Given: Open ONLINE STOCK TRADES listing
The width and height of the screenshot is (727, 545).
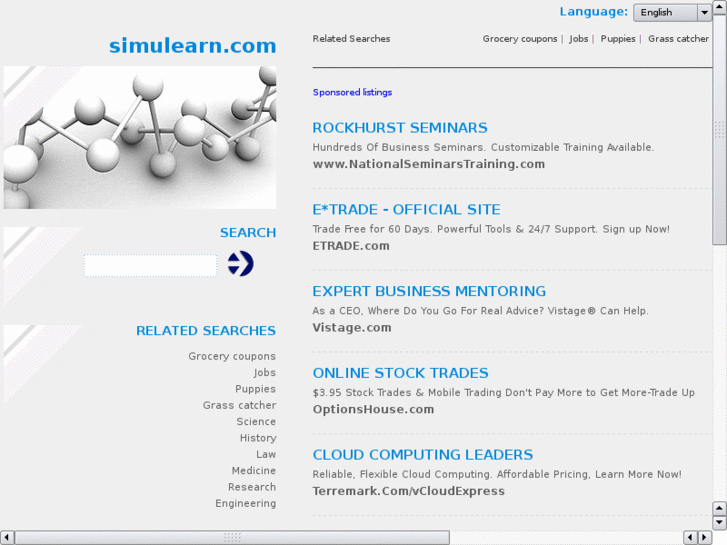Looking at the screenshot, I should pyautogui.click(x=400, y=373).
